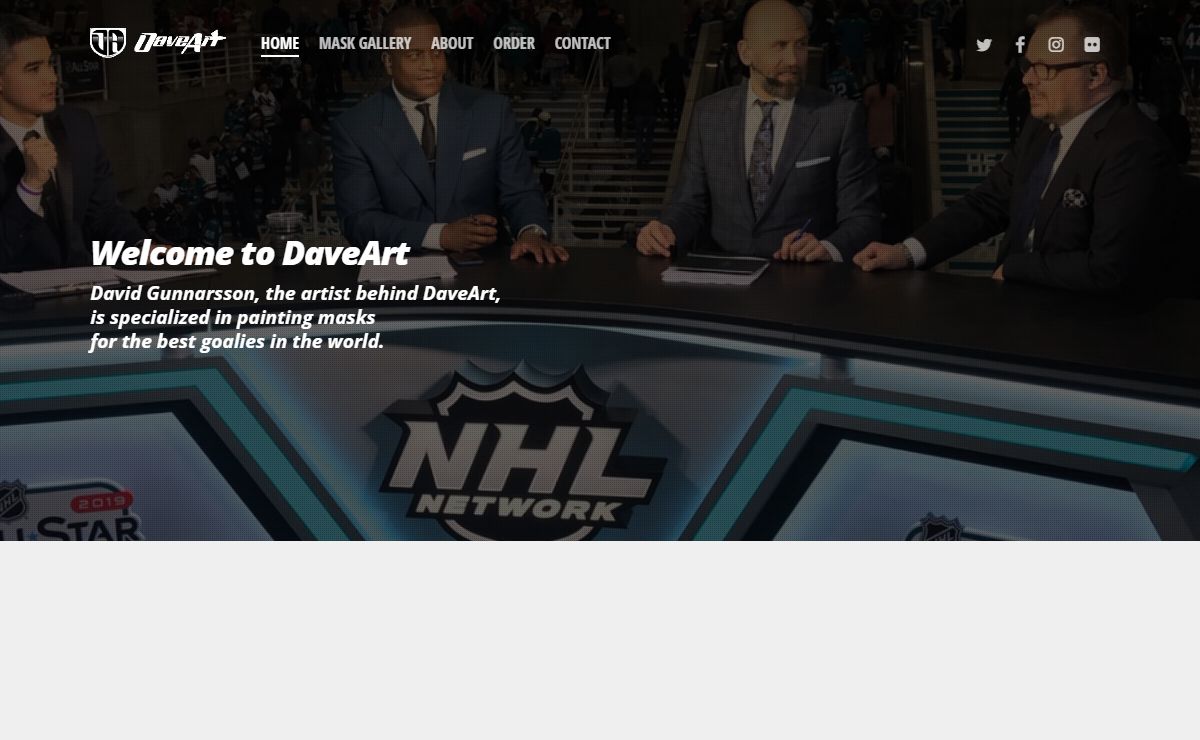The height and width of the screenshot is (740, 1200).
Task: Click the NHL Network logo on the desk
Action: click(x=519, y=460)
